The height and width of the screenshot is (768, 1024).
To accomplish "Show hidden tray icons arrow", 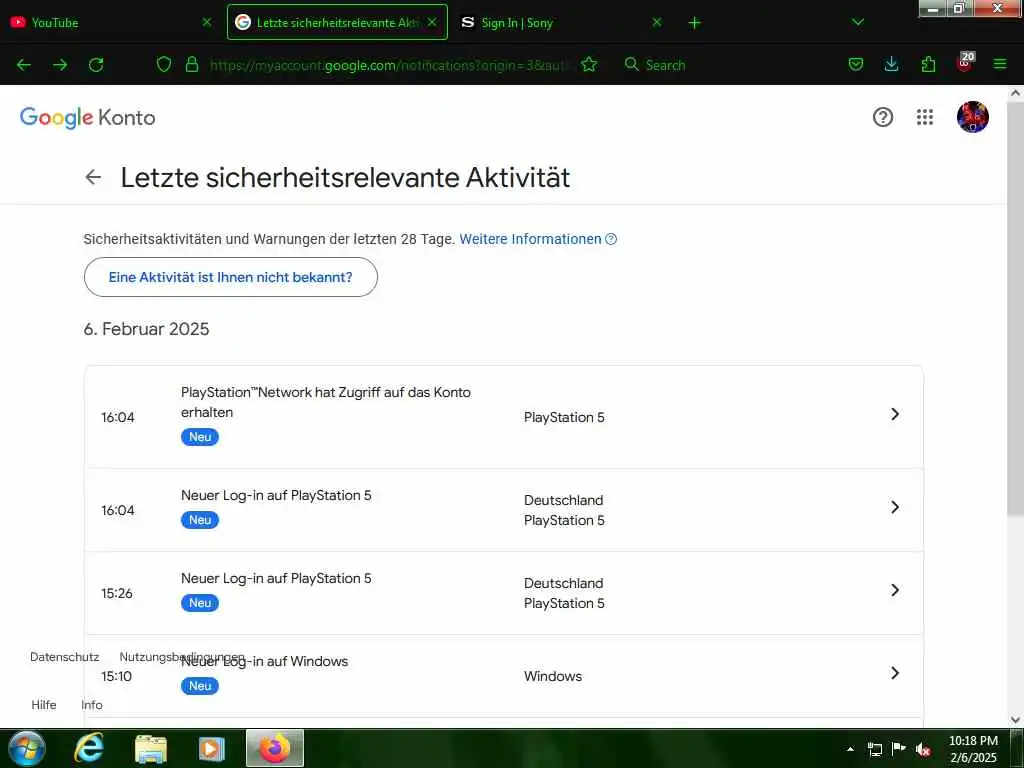I will tap(850, 749).
